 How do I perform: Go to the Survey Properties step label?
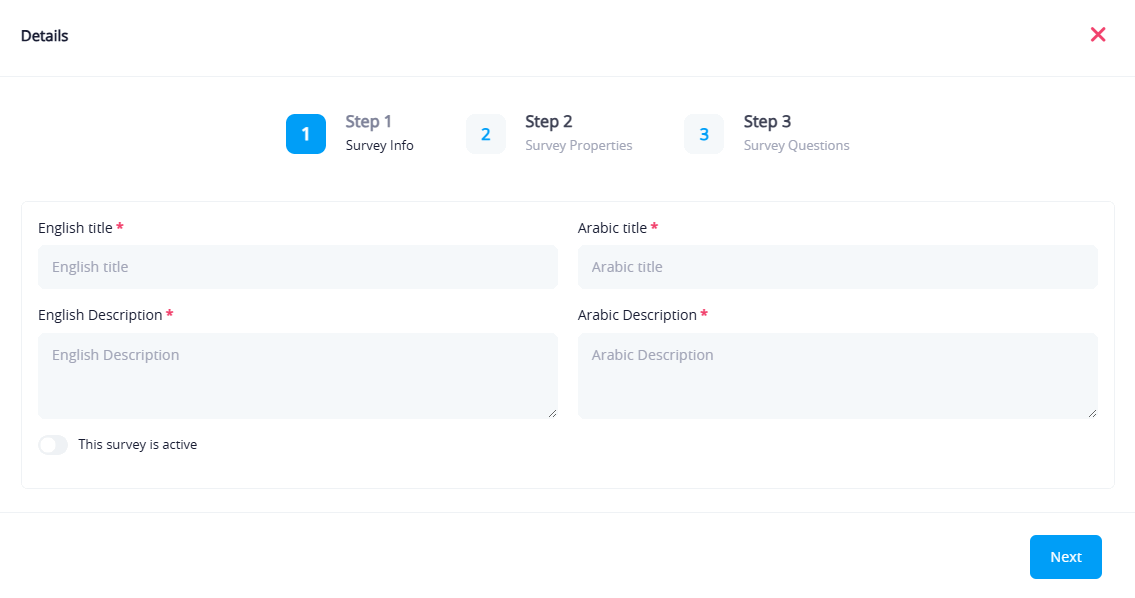[x=578, y=145]
